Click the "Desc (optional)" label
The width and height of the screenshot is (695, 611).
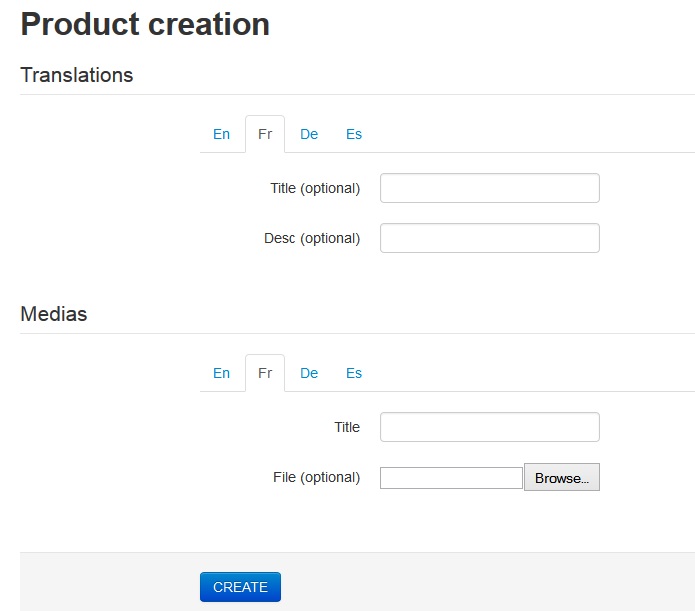(x=312, y=238)
